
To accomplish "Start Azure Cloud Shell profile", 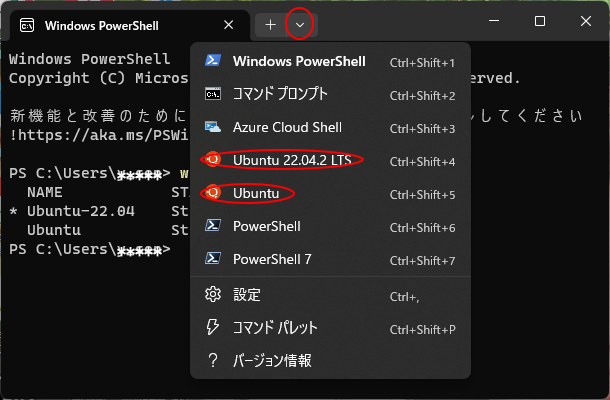I will pos(330,128).
